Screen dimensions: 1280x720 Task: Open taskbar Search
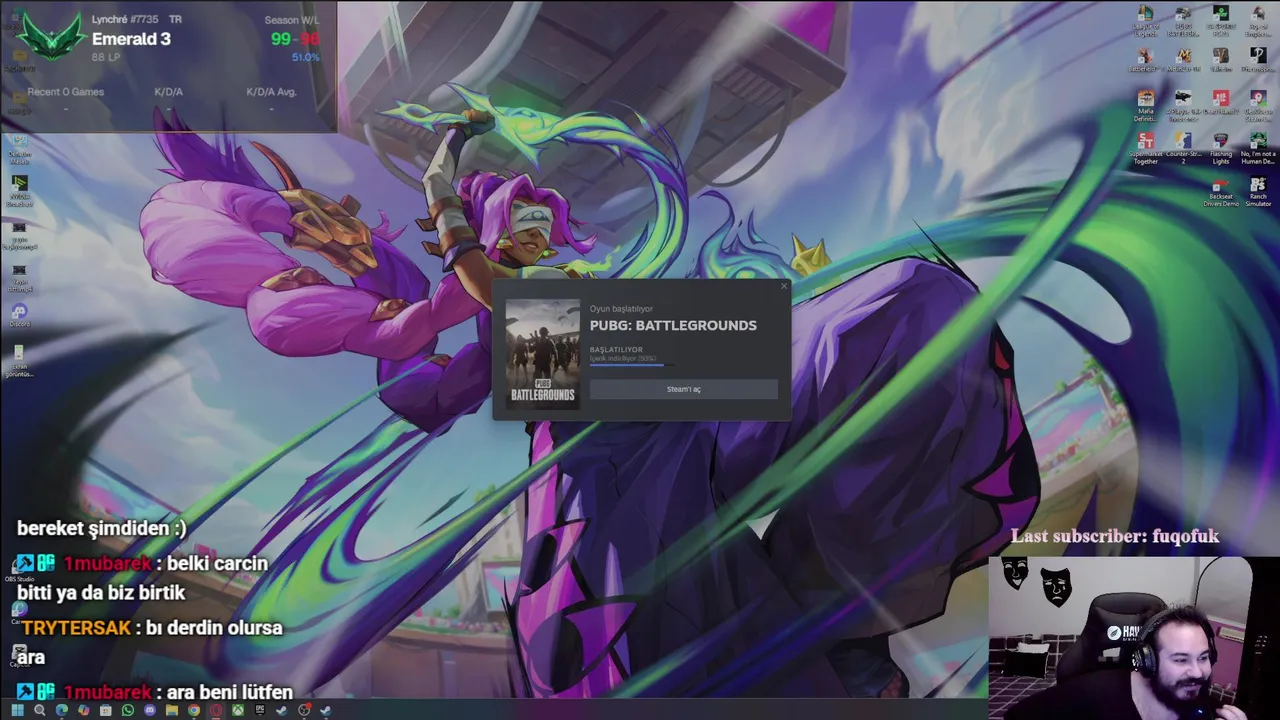(x=40, y=710)
